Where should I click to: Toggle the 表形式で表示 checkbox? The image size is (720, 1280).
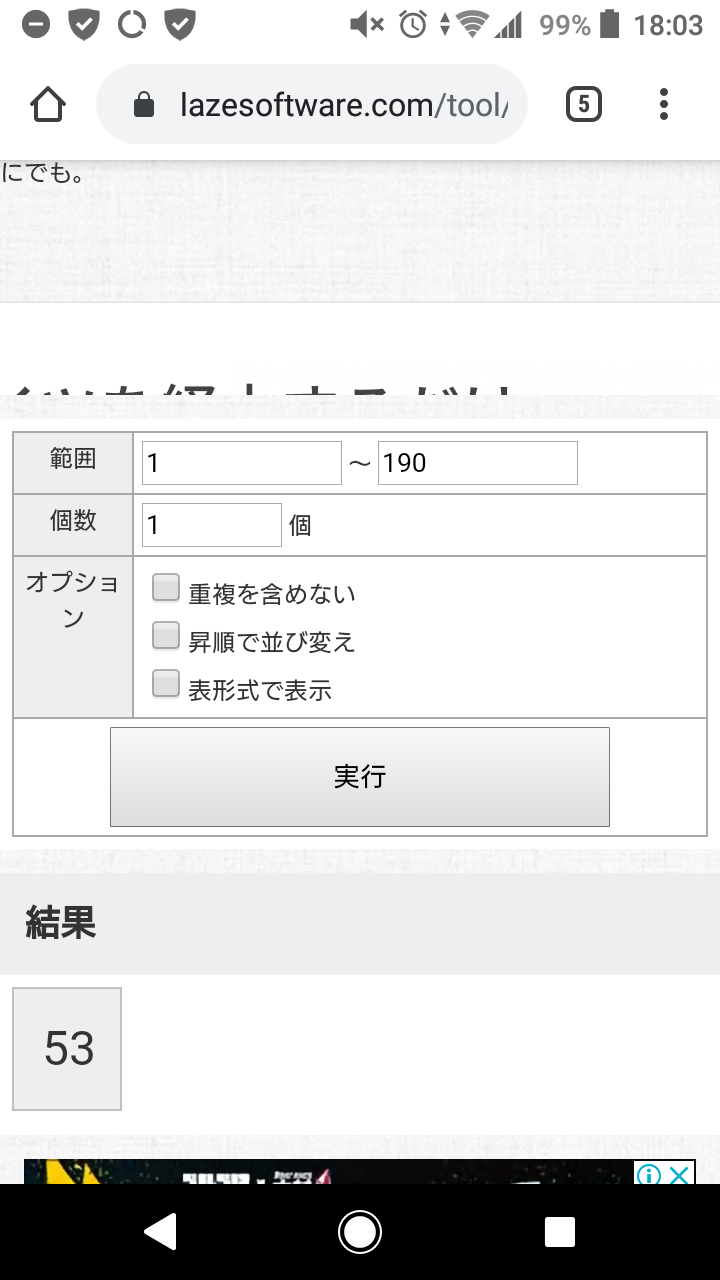pos(166,684)
